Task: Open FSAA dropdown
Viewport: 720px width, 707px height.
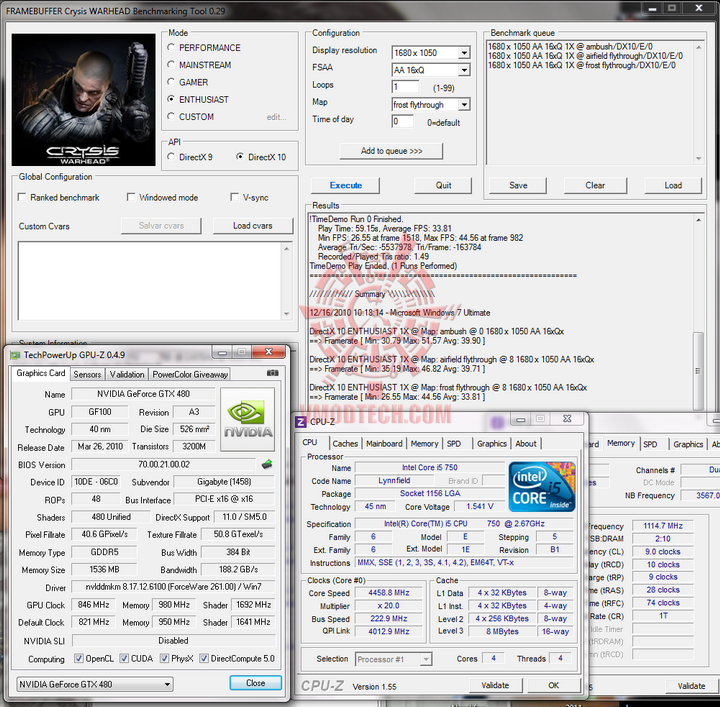Action: [464, 70]
